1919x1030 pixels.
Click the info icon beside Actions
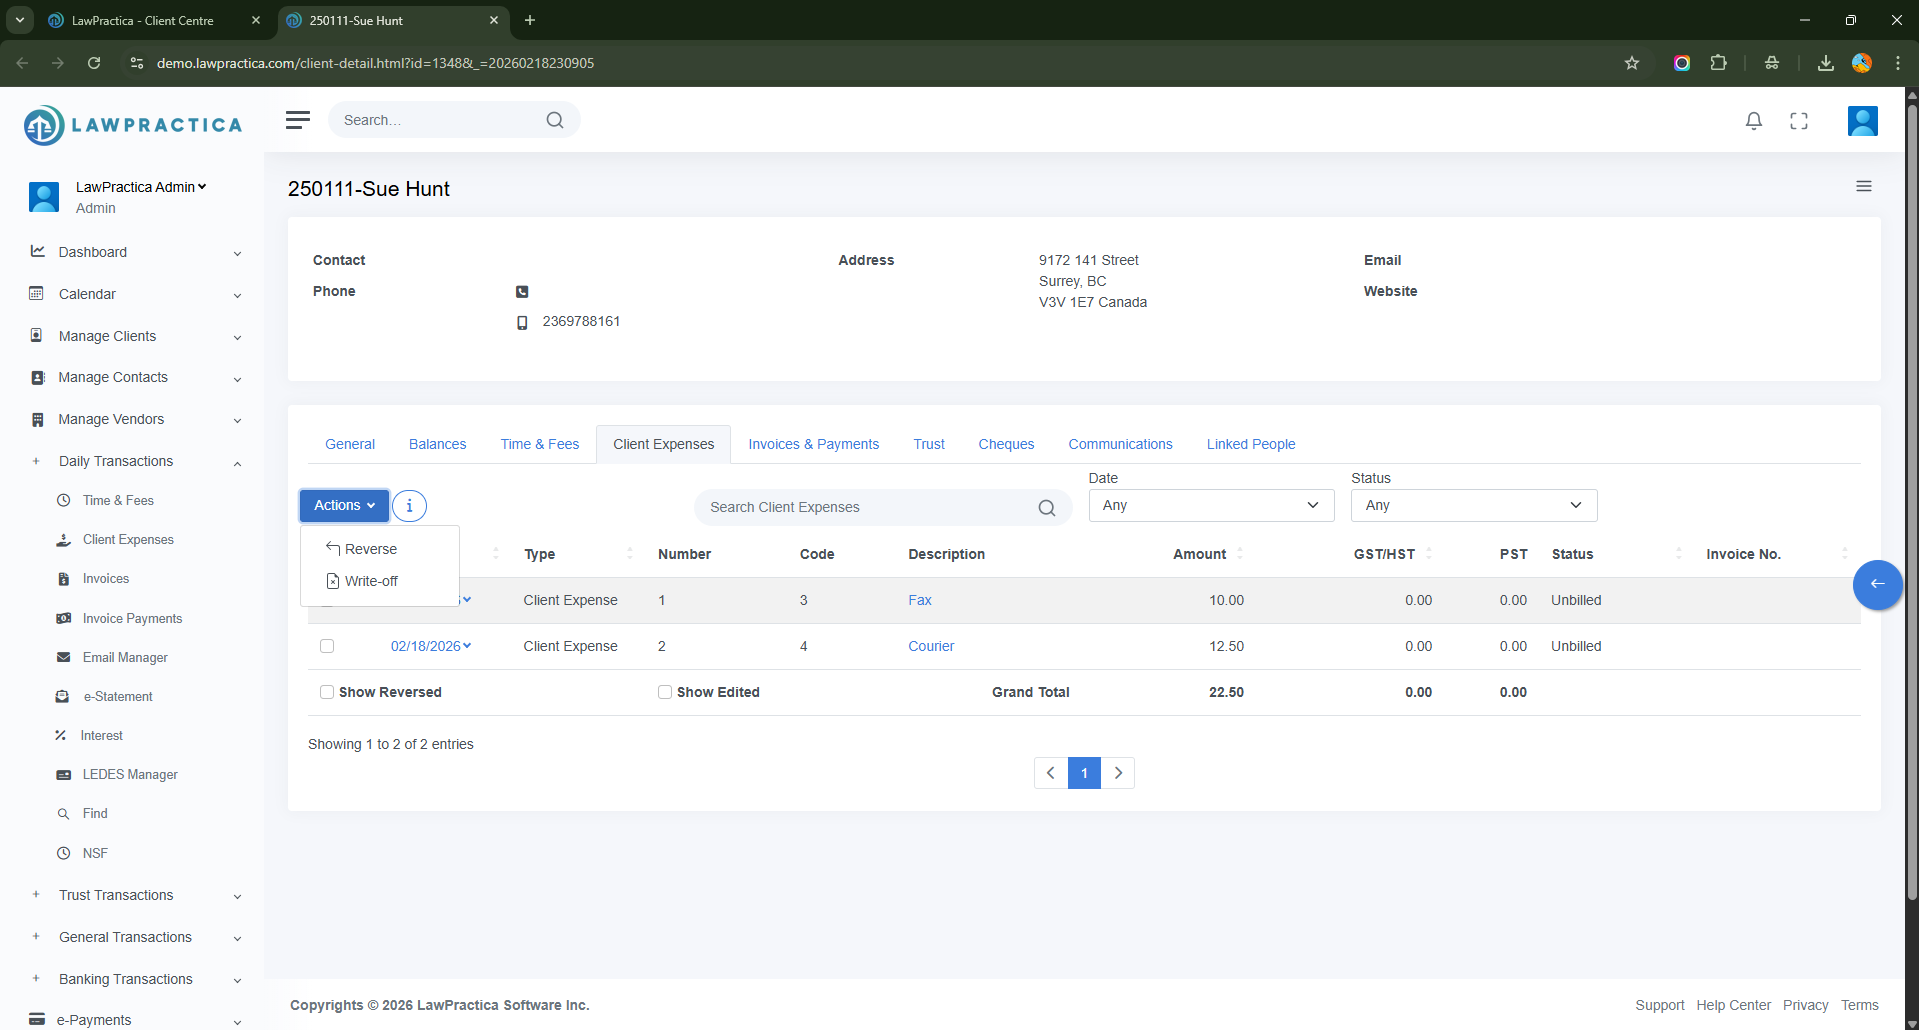[x=409, y=506]
